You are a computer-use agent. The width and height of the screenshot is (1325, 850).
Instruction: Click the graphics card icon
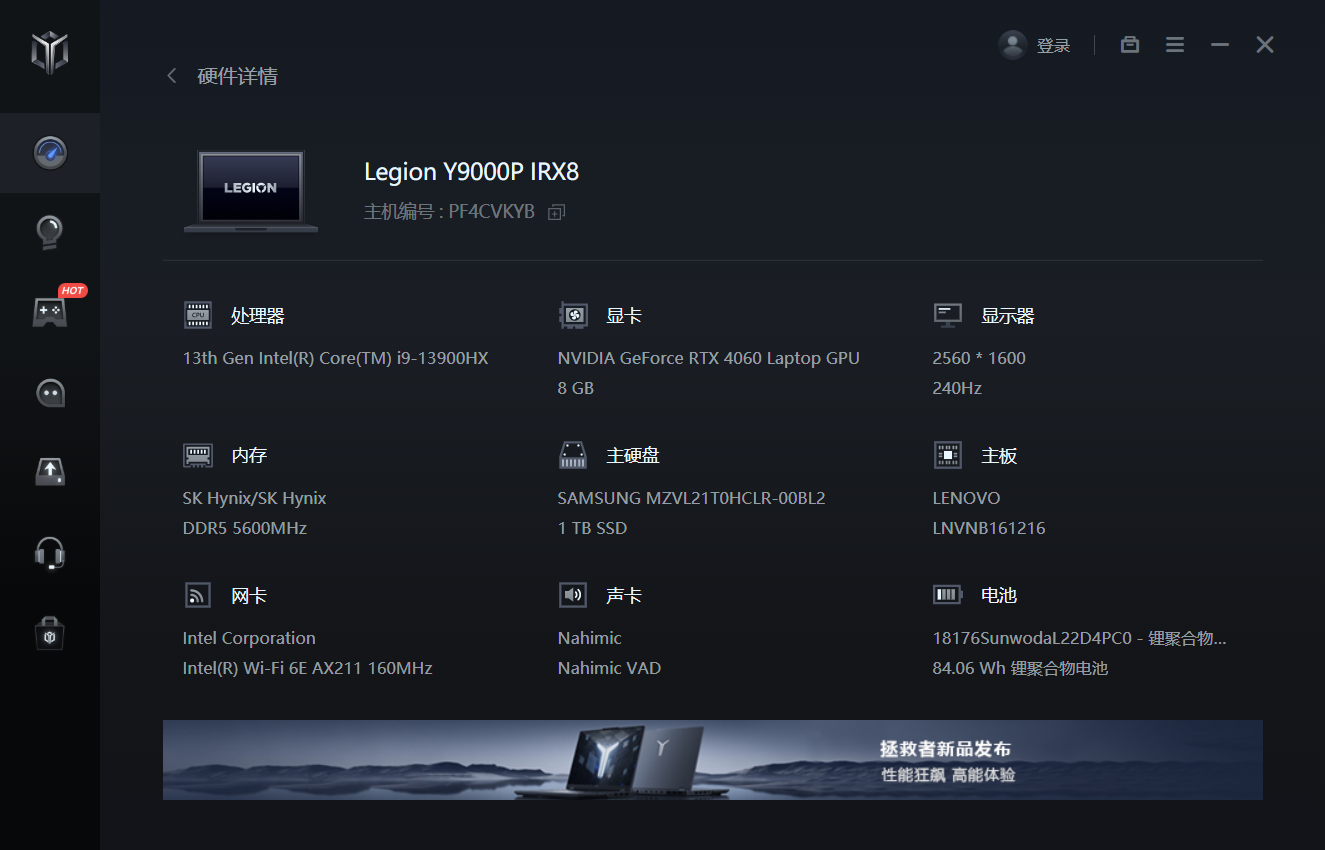[573, 315]
